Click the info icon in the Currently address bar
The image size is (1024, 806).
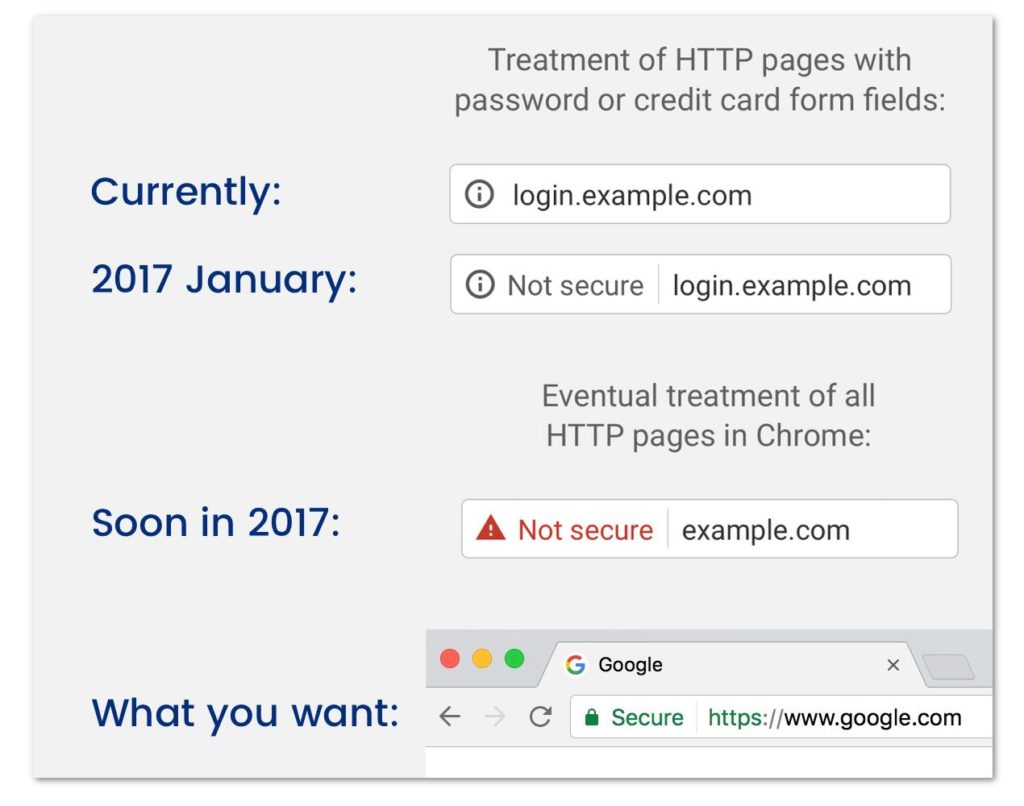479,195
